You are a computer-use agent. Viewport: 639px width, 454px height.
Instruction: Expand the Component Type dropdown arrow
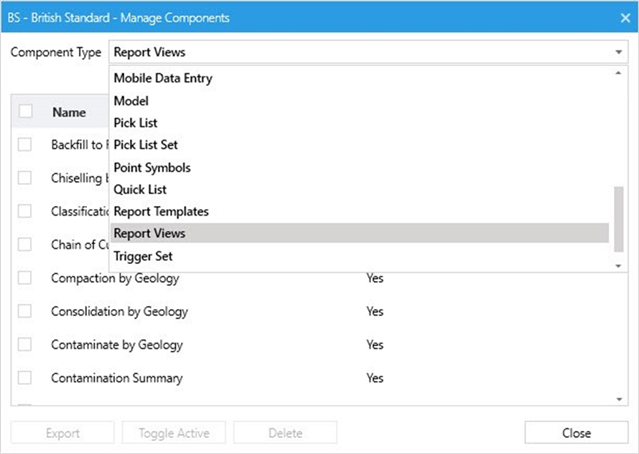click(x=619, y=52)
